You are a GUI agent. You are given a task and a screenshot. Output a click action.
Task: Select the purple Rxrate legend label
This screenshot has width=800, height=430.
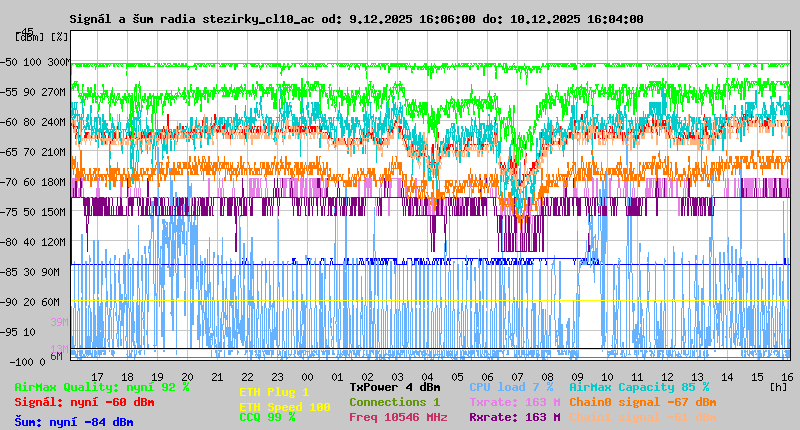tap(514, 418)
